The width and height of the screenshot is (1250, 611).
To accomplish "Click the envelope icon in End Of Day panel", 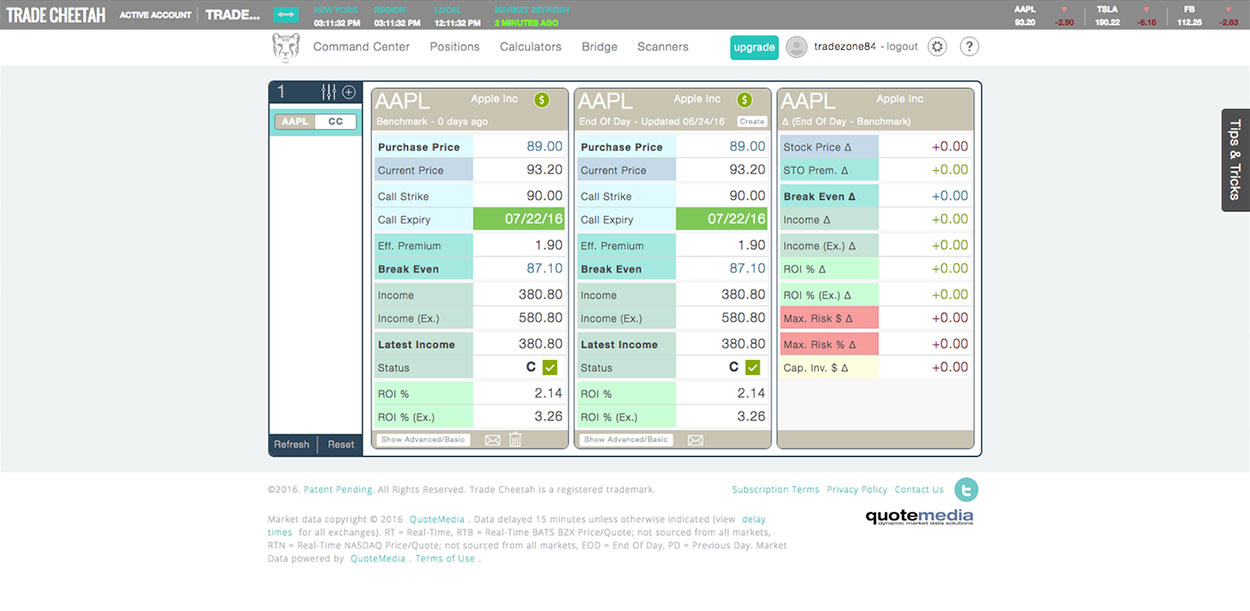I will [x=695, y=440].
